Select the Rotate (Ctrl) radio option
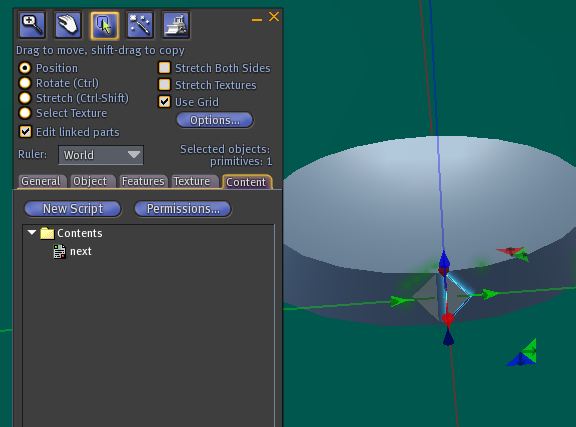This screenshot has width=576, height=427. tap(25, 83)
